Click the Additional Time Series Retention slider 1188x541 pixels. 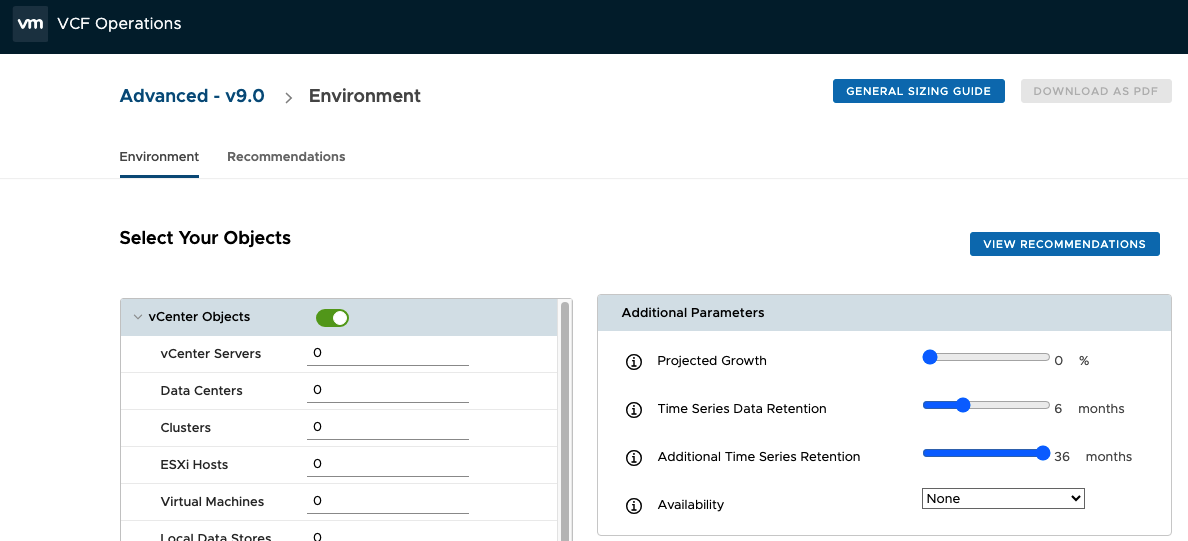click(x=985, y=453)
